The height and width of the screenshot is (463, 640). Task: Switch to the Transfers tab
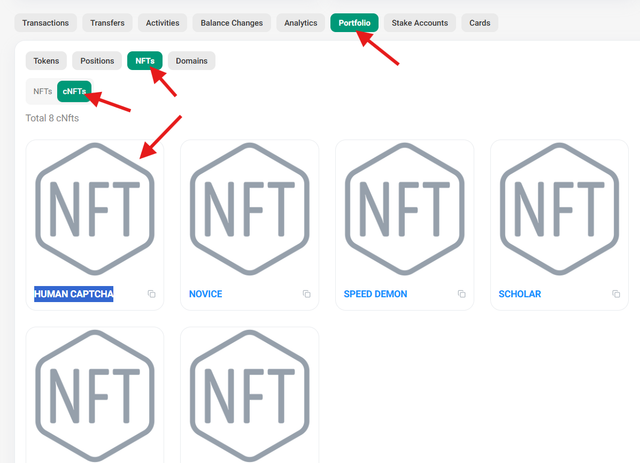pyautogui.click(x=107, y=23)
